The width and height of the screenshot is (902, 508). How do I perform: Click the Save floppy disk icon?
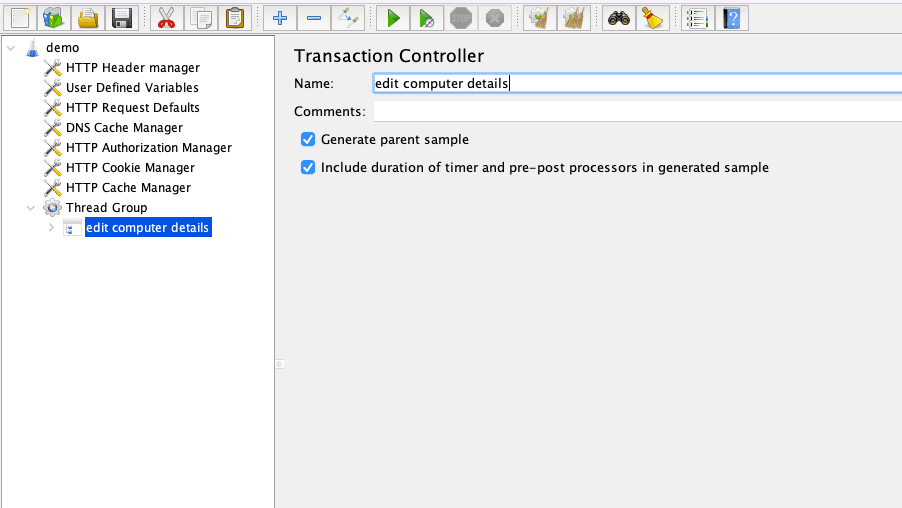click(122, 18)
